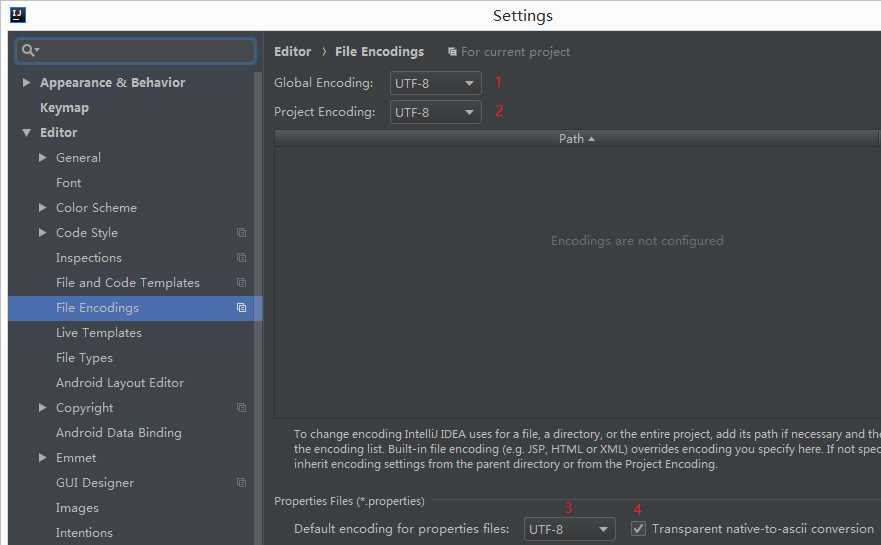
Task: Expand the Appearance & Behavior section
Action: pos(27,83)
